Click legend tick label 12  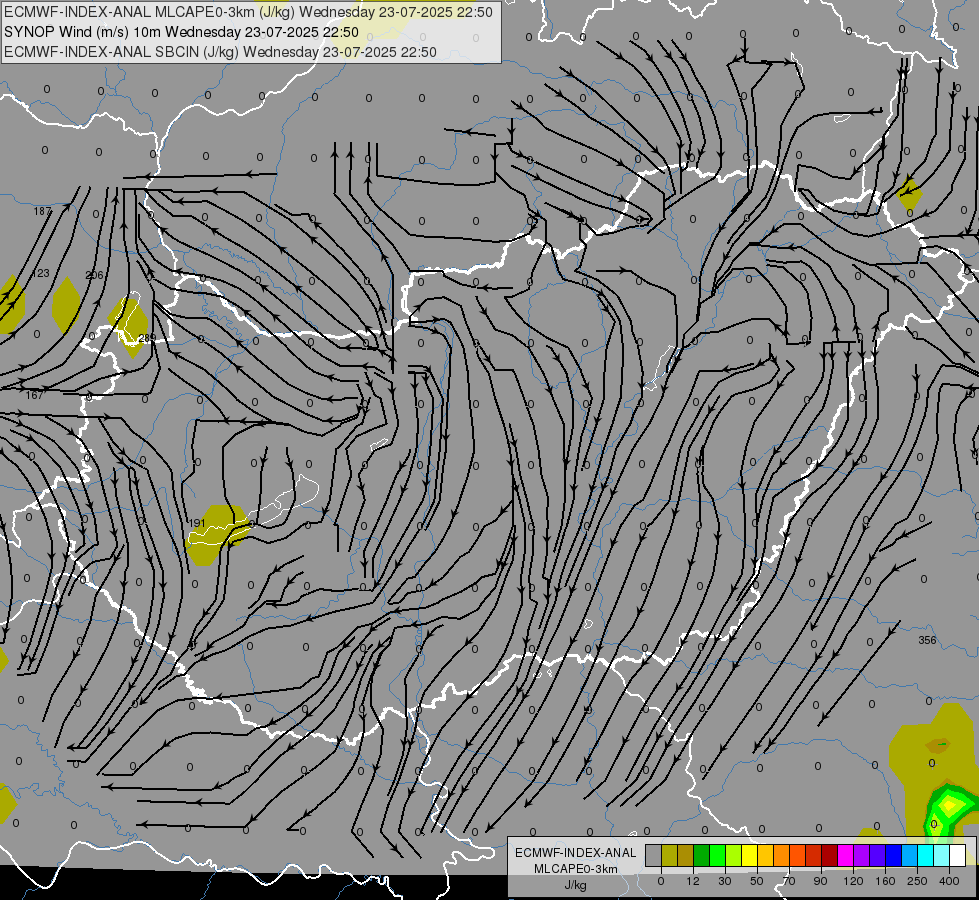tap(693, 881)
